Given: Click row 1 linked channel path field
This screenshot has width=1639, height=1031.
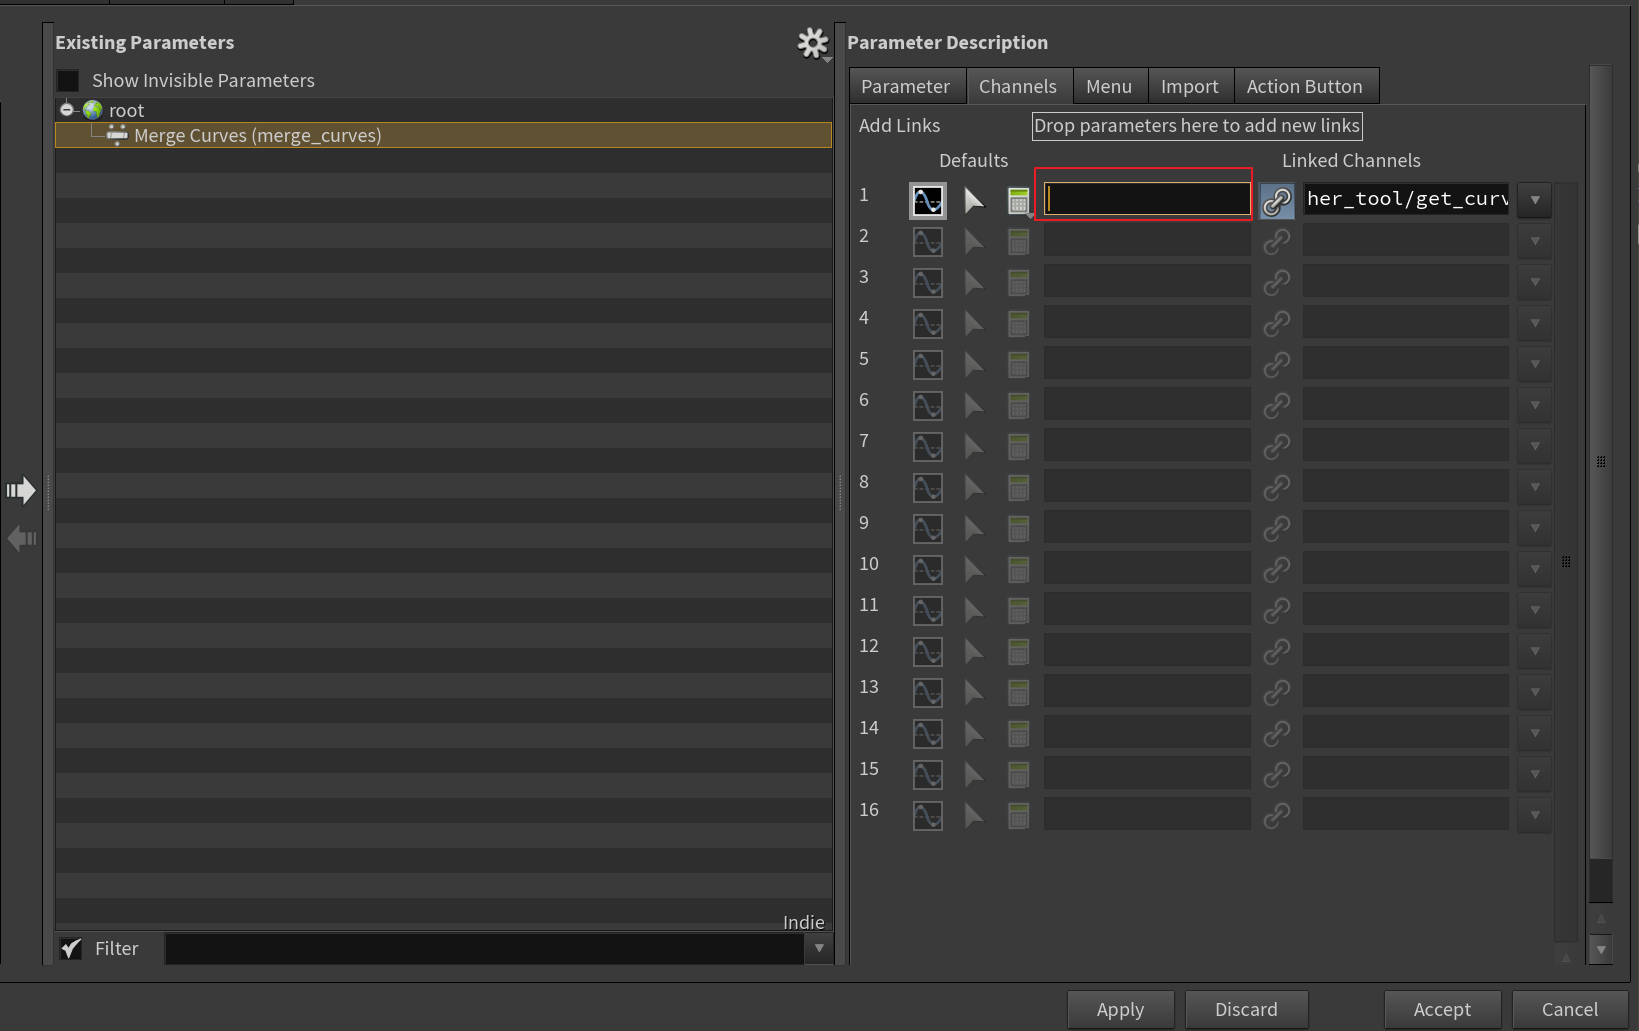Looking at the screenshot, I should click(1406, 199).
